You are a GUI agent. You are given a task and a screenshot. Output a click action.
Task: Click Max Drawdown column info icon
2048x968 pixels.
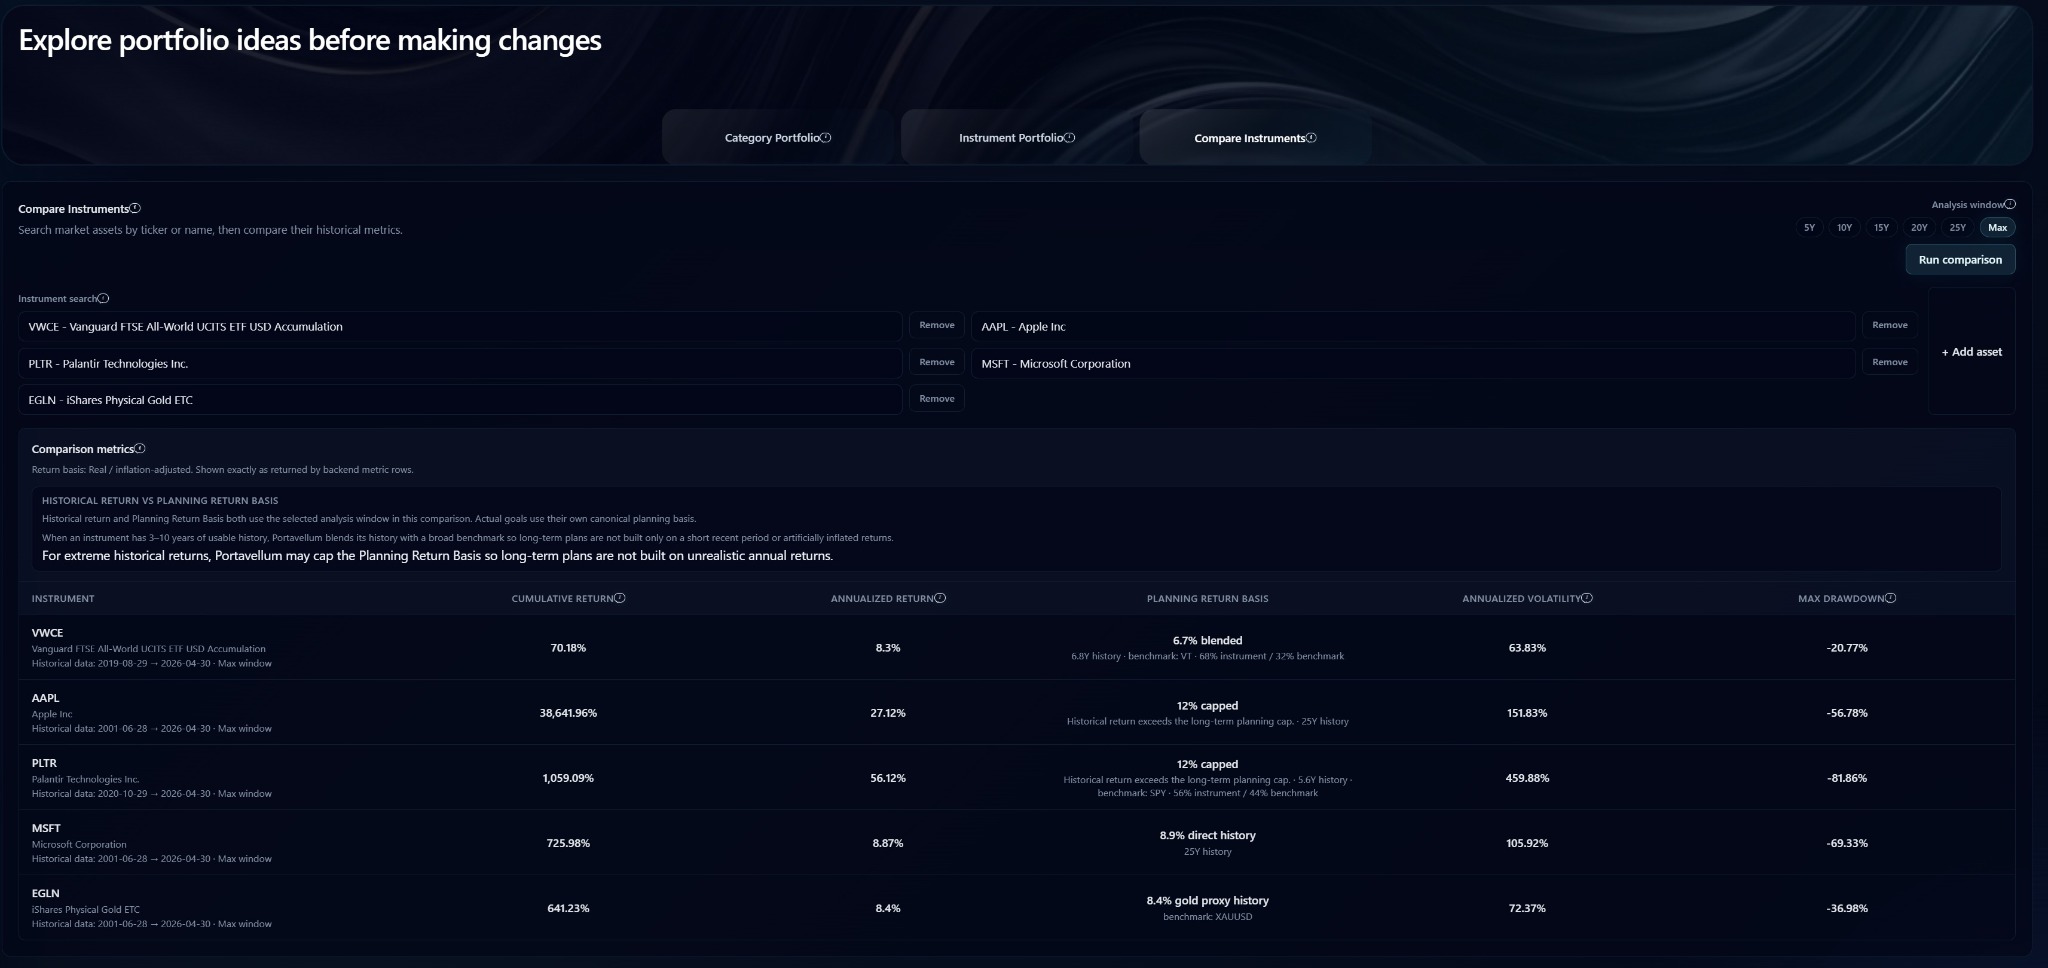(1890, 598)
